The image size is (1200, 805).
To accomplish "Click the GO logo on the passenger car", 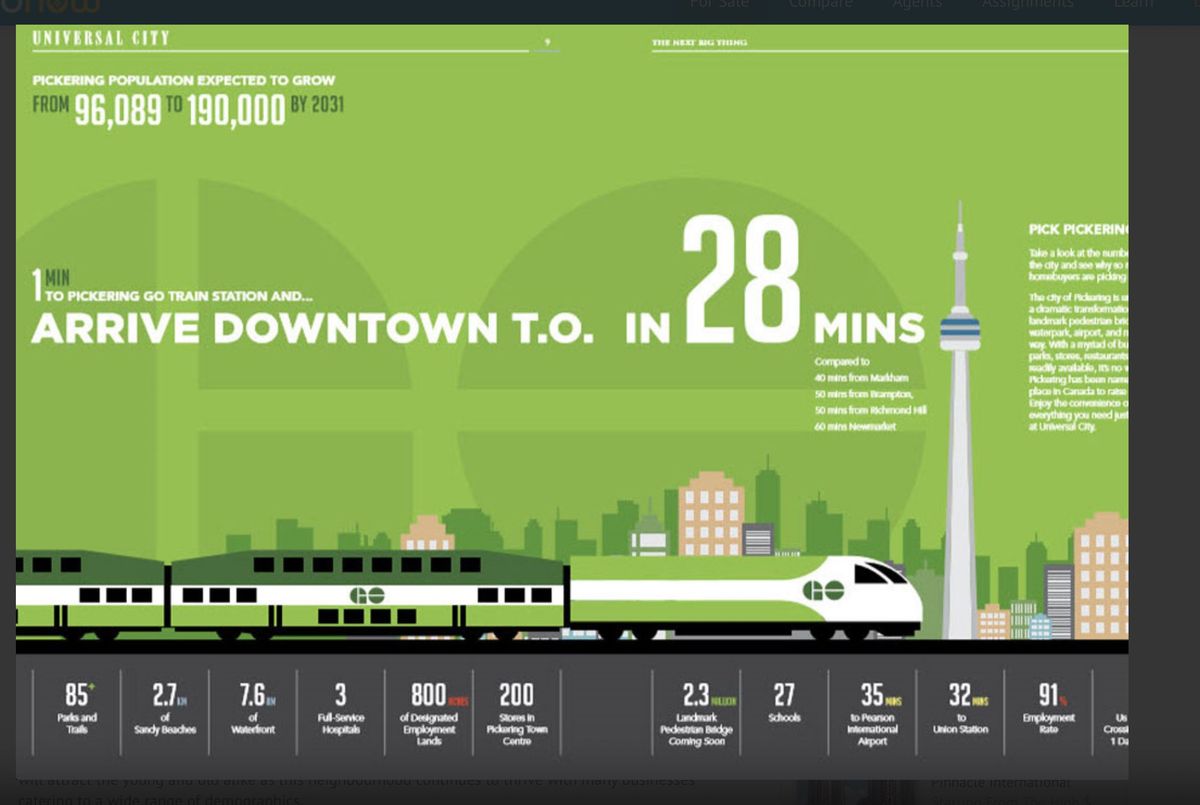I will pyautogui.click(x=367, y=595).
